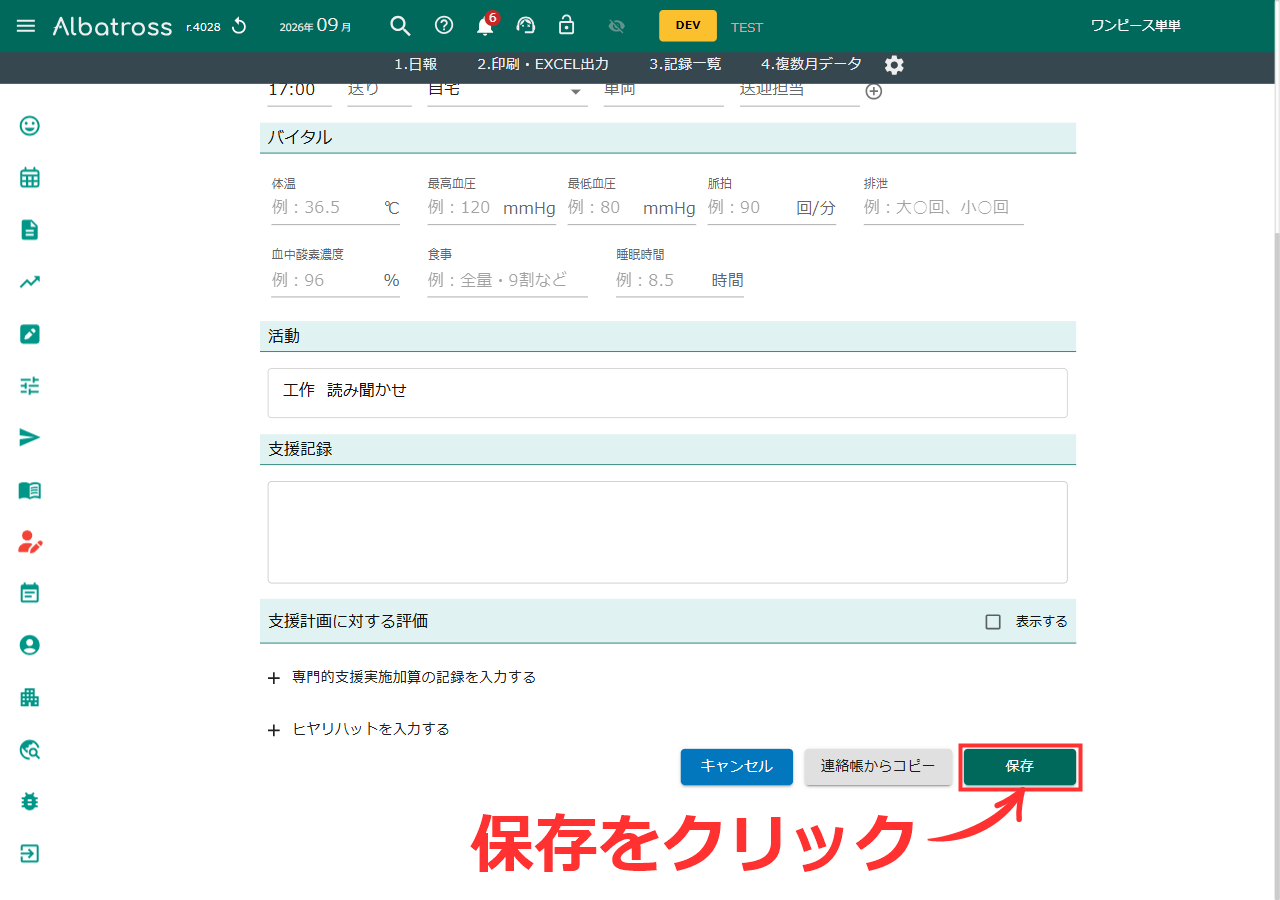
Task: Open the 1.日報 tab
Action: tap(415, 64)
